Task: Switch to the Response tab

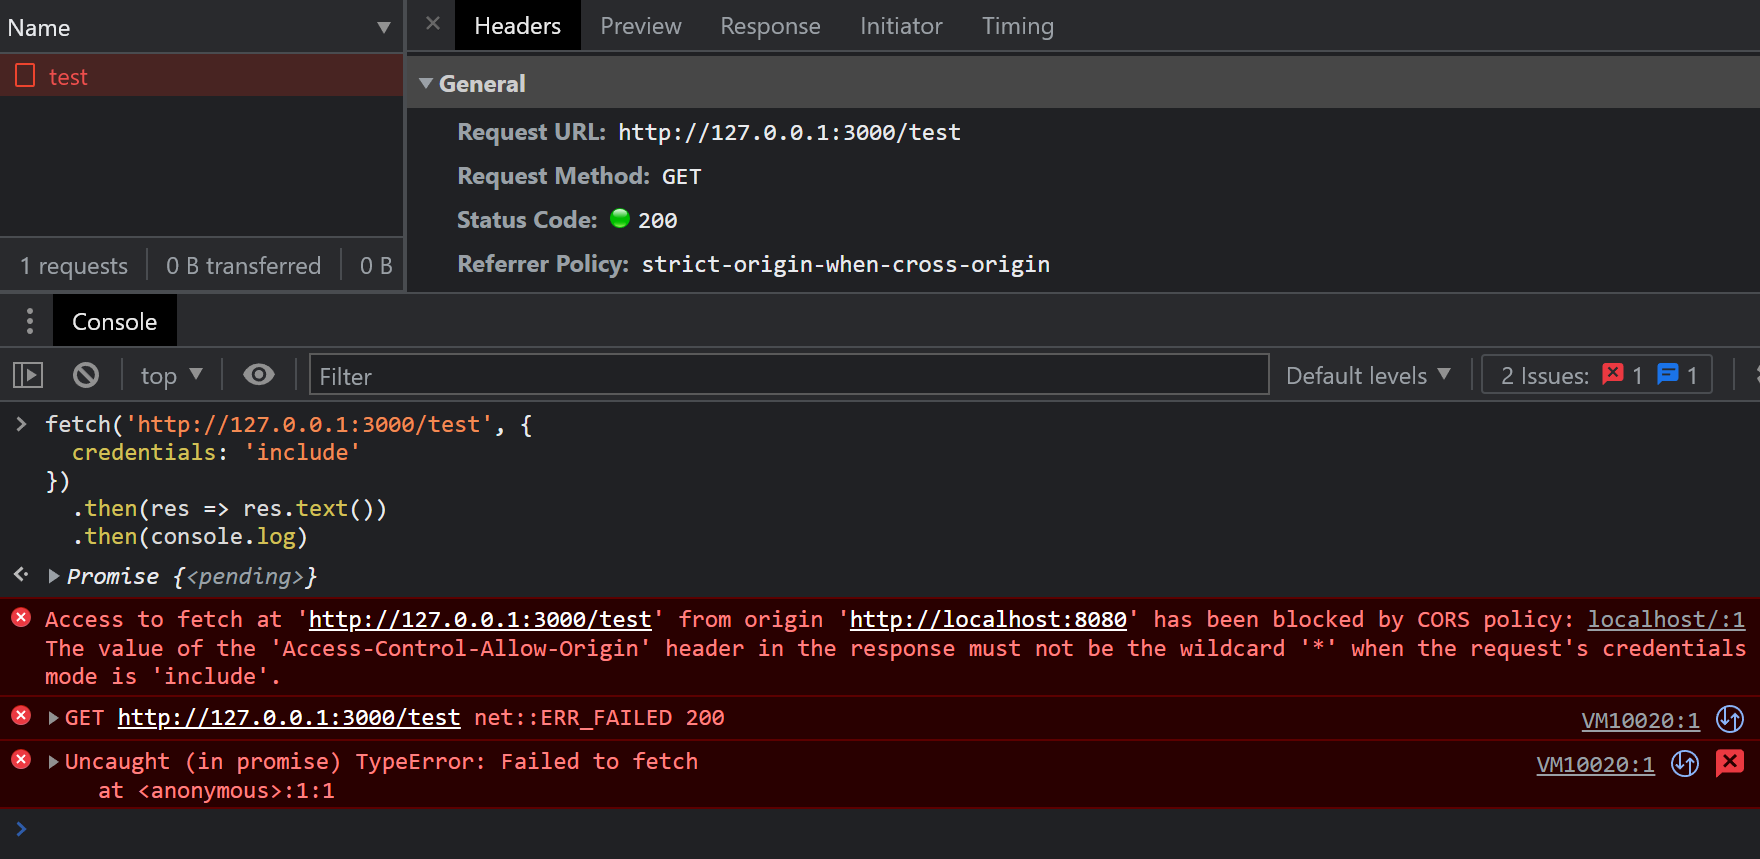Action: pyautogui.click(x=770, y=26)
